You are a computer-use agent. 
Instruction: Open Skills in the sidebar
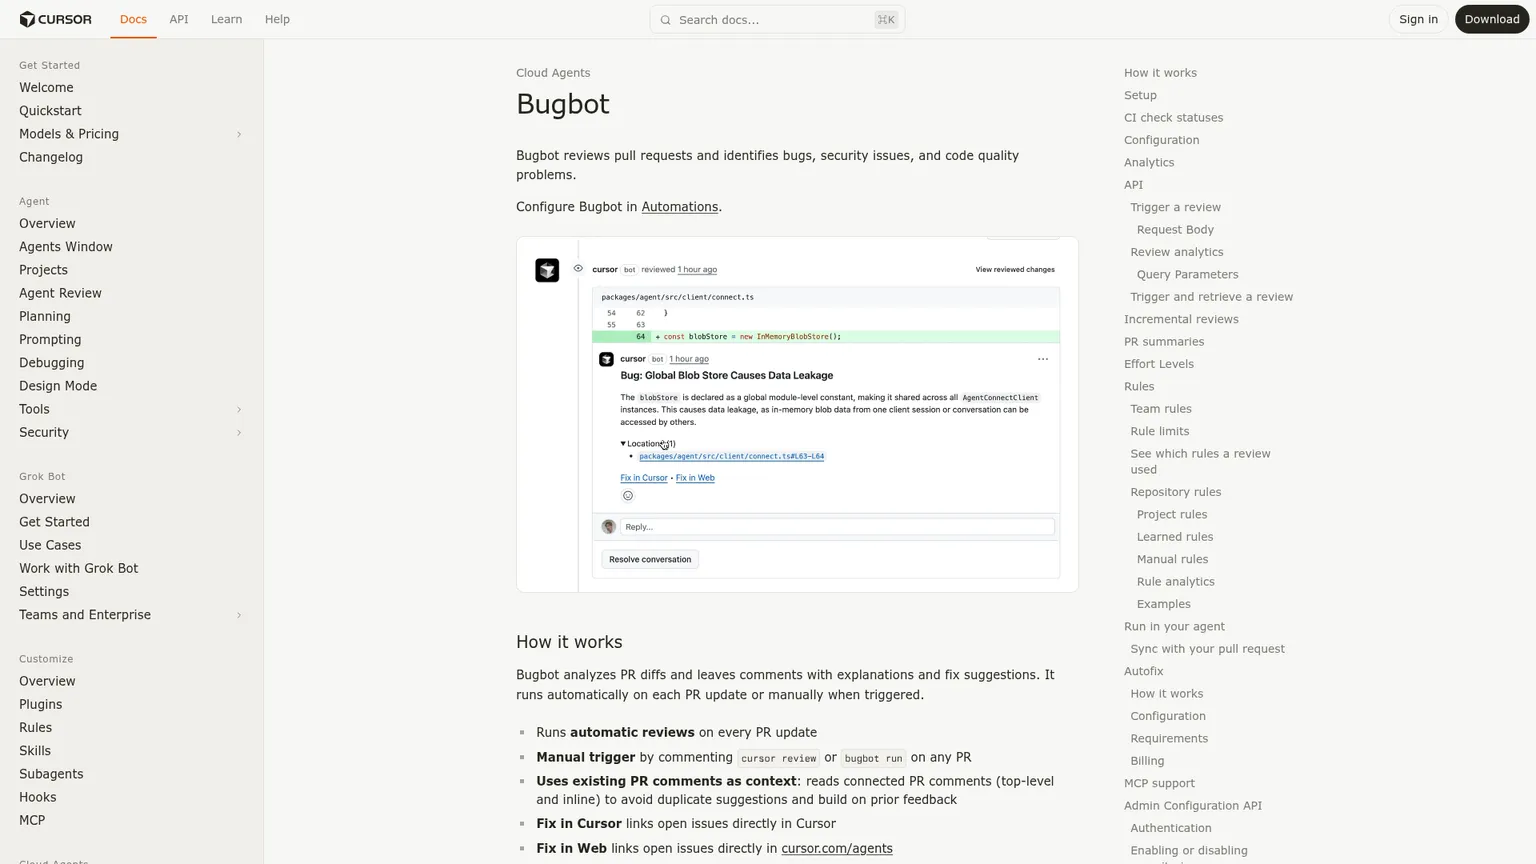click(x=35, y=751)
